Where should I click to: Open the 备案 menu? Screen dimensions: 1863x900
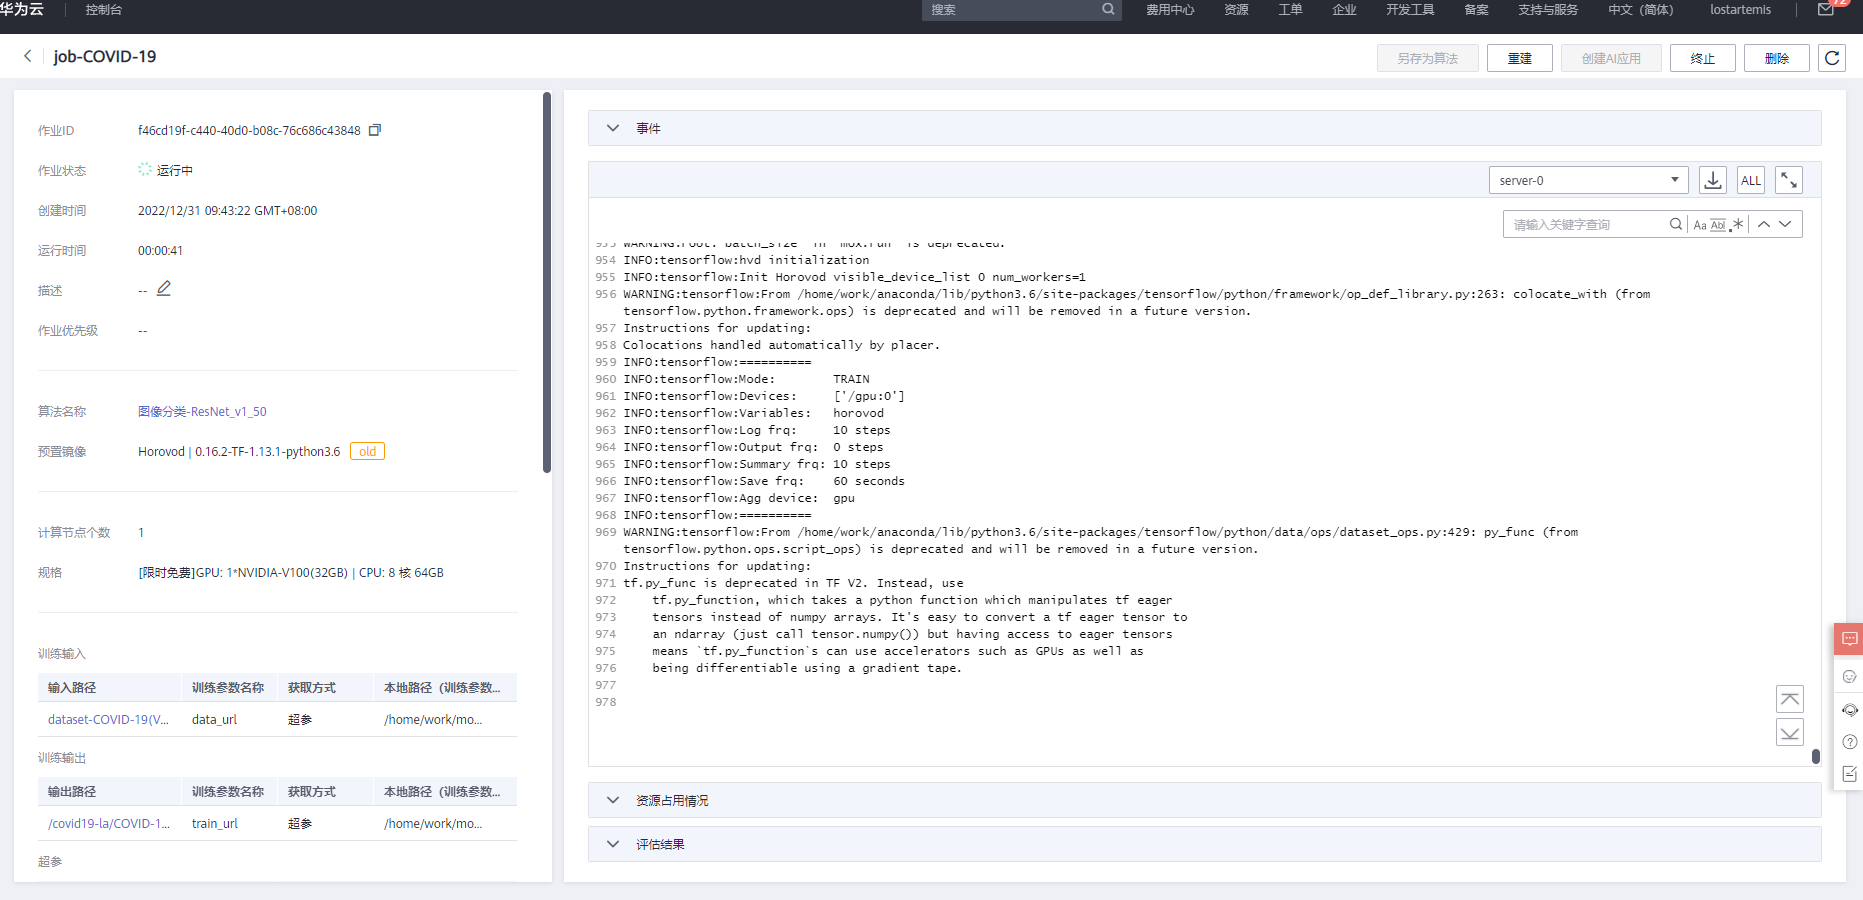[x=1476, y=10]
